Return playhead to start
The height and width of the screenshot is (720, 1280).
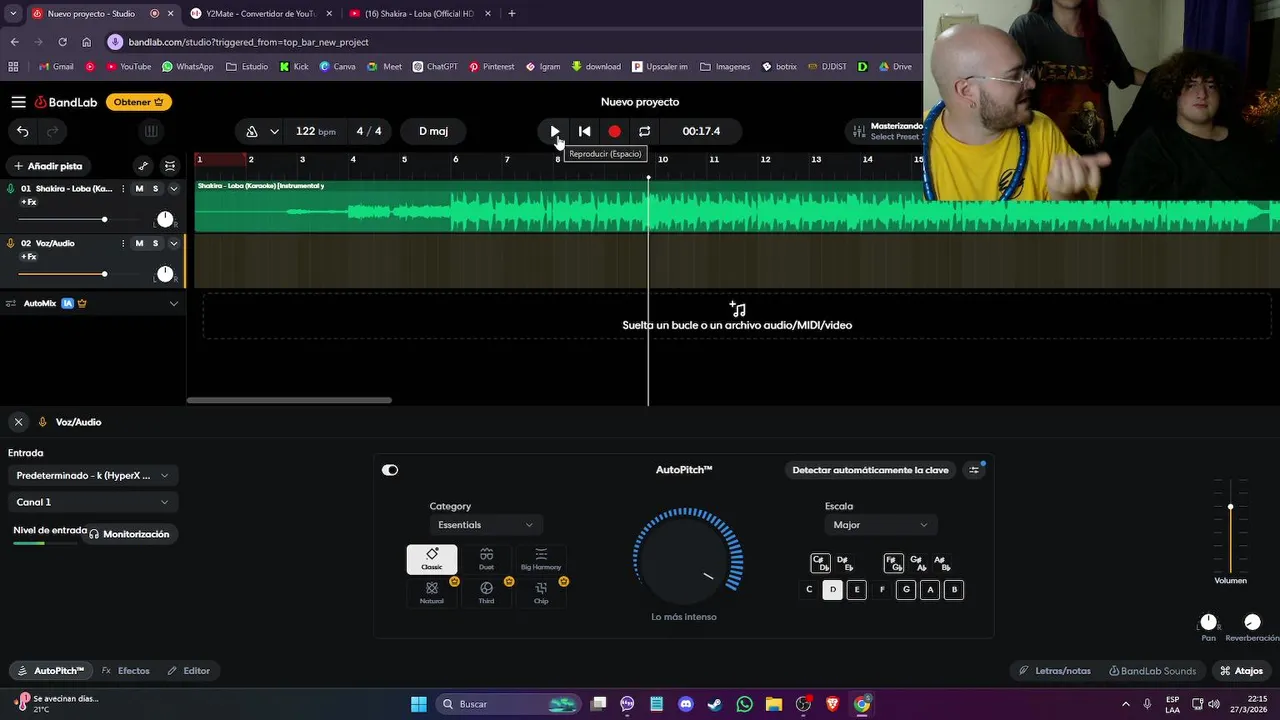click(x=585, y=131)
